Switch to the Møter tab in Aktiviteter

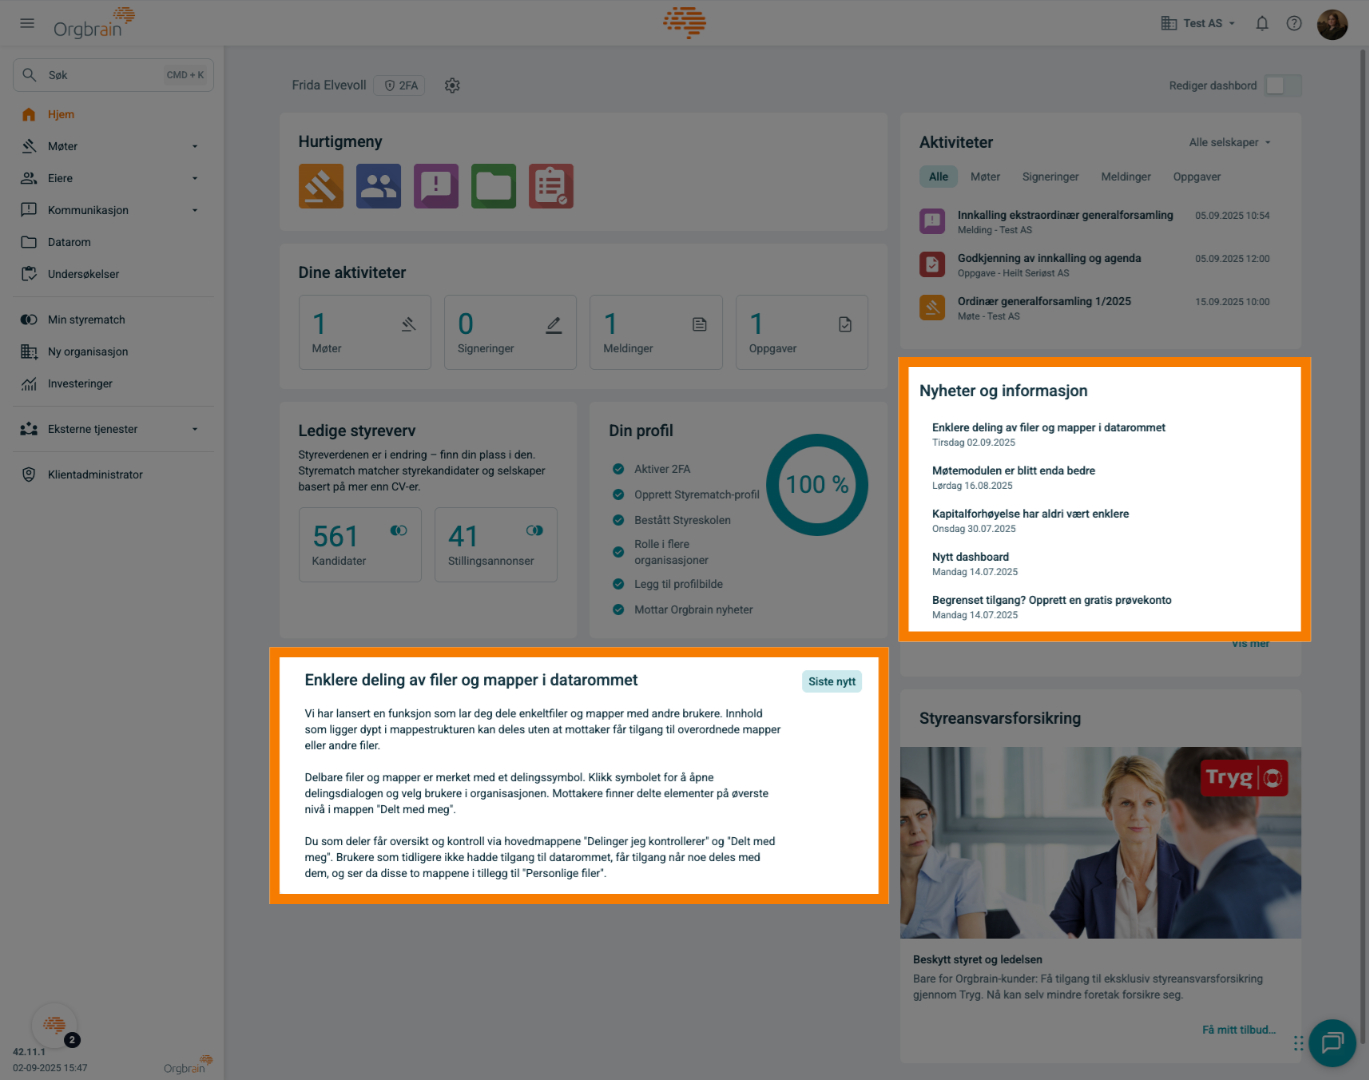click(985, 177)
